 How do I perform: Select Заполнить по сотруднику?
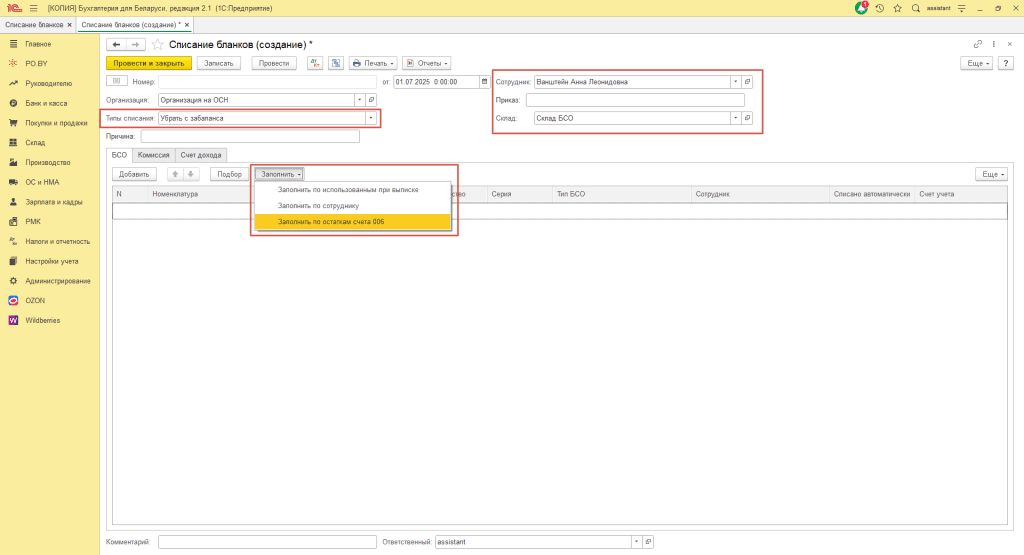352,206
